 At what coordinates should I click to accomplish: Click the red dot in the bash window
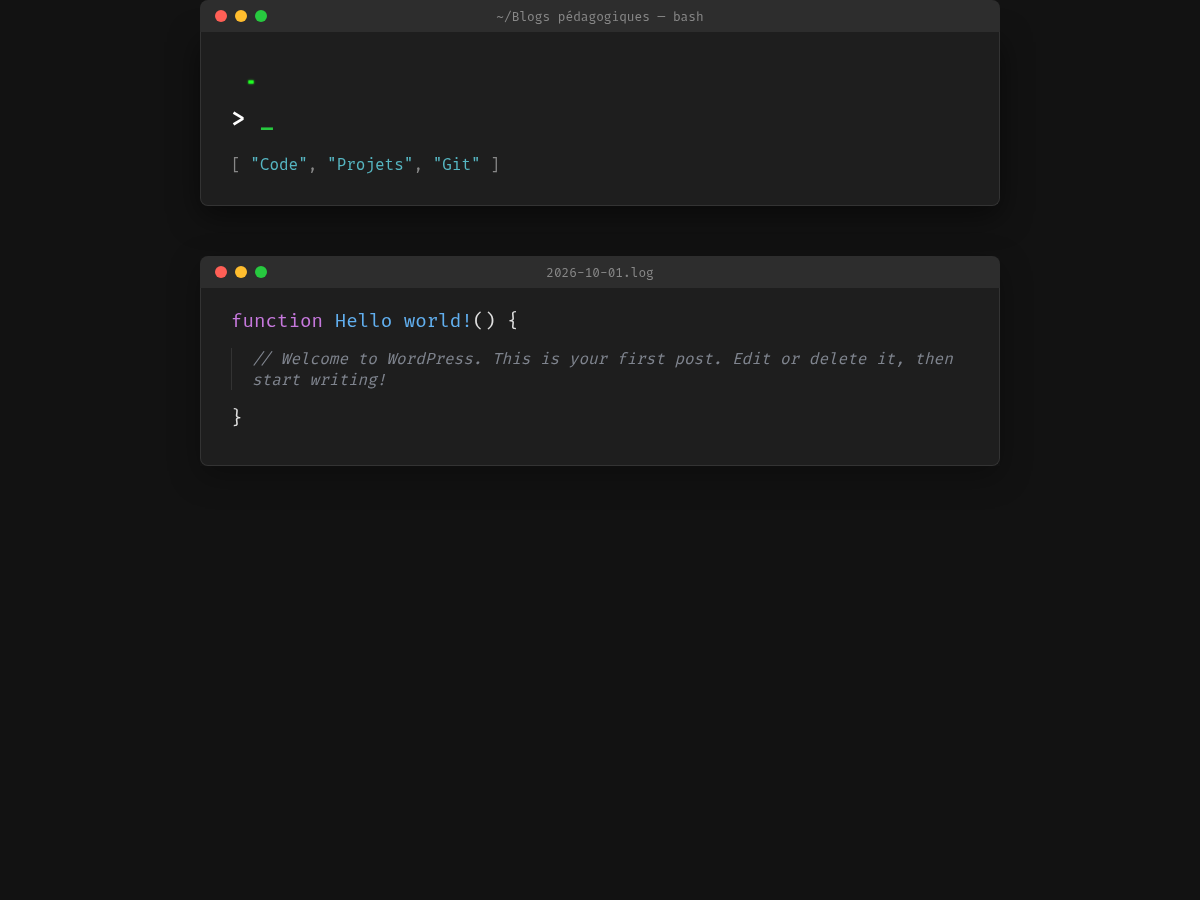pos(221,16)
